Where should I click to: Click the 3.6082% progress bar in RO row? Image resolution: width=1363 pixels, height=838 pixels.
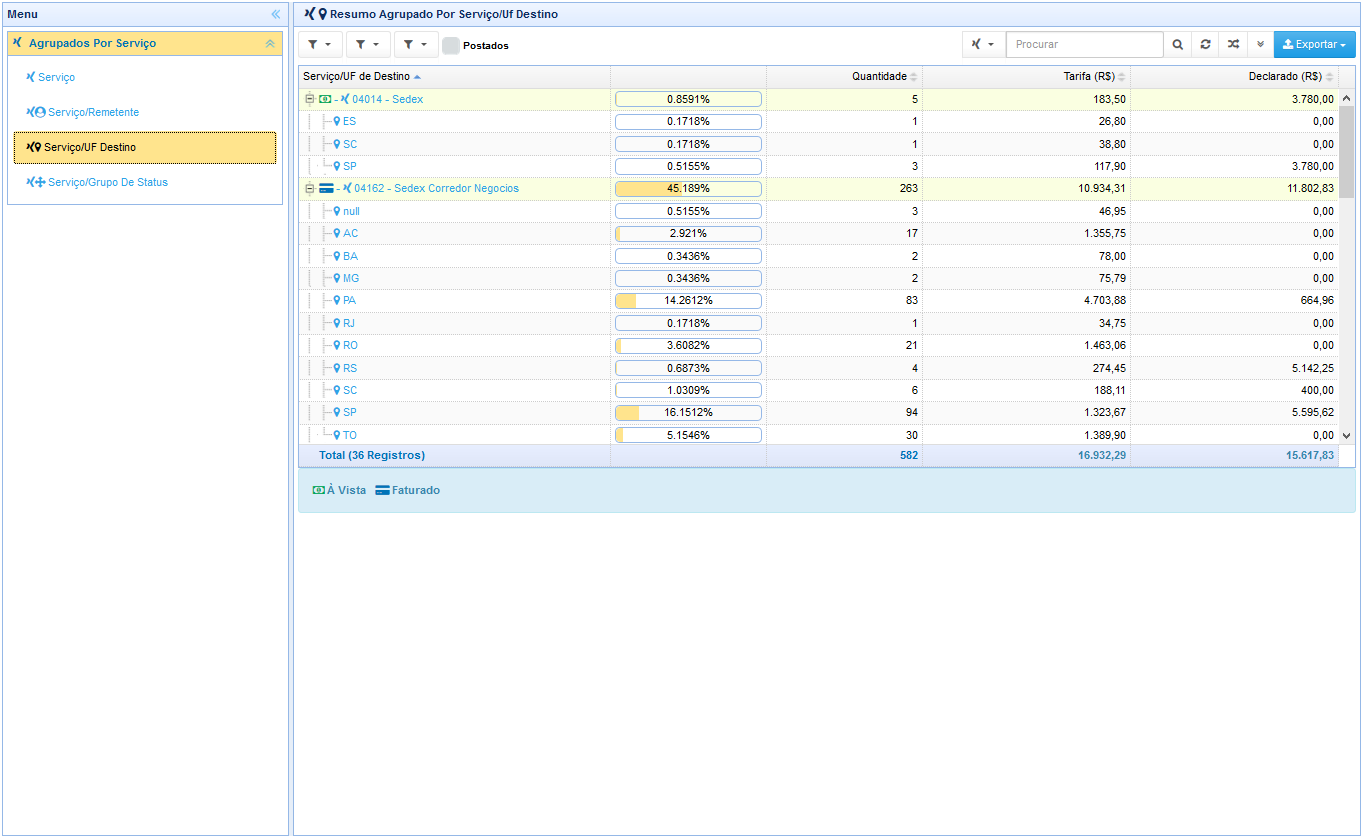click(x=688, y=345)
